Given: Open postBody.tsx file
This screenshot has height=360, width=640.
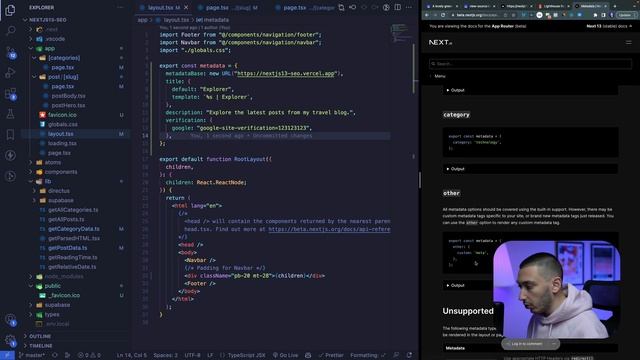Looking at the screenshot, I should click(69, 96).
